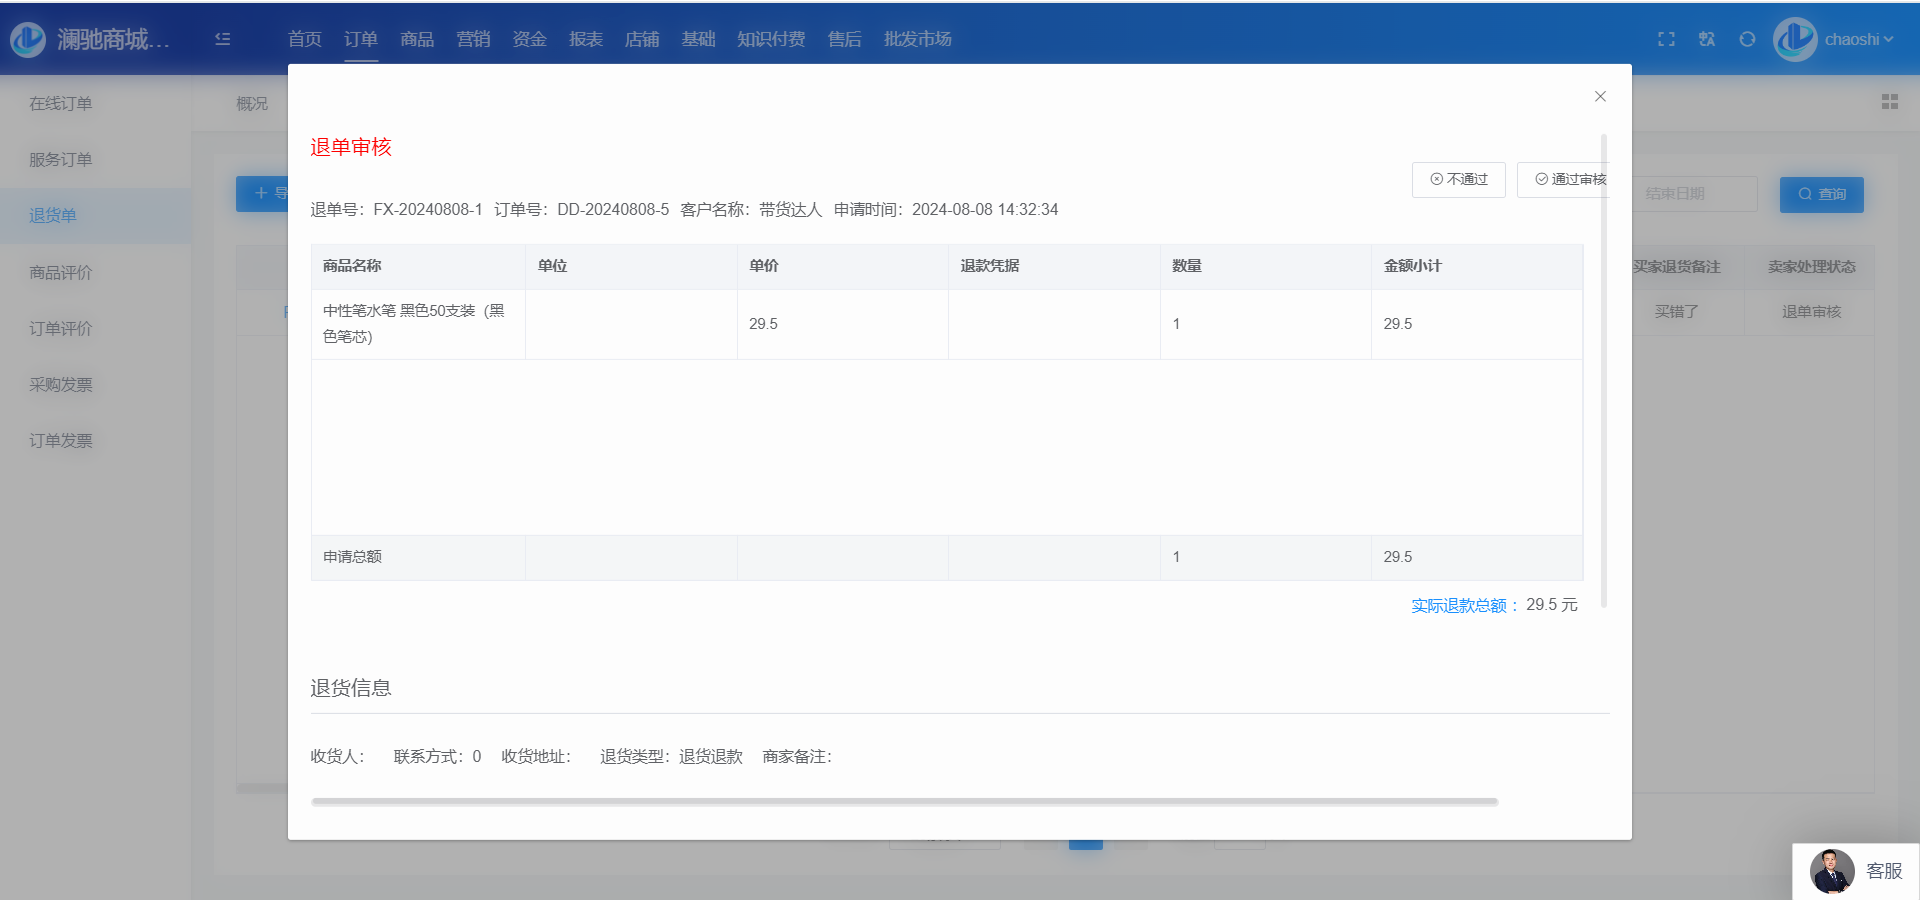
Task: Open the 商品 top menu
Action: [x=417, y=39]
